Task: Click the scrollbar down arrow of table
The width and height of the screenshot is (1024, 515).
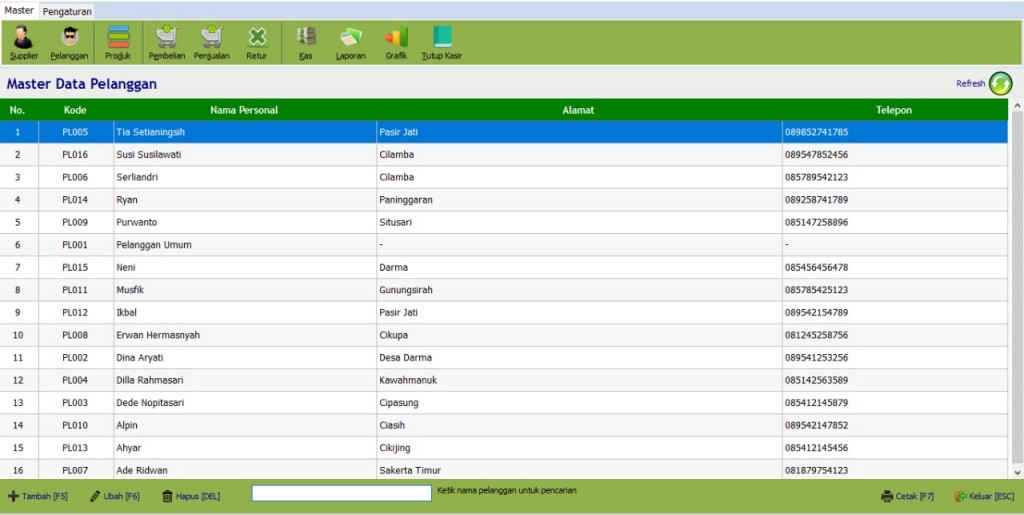Action: click(1018, 472)
